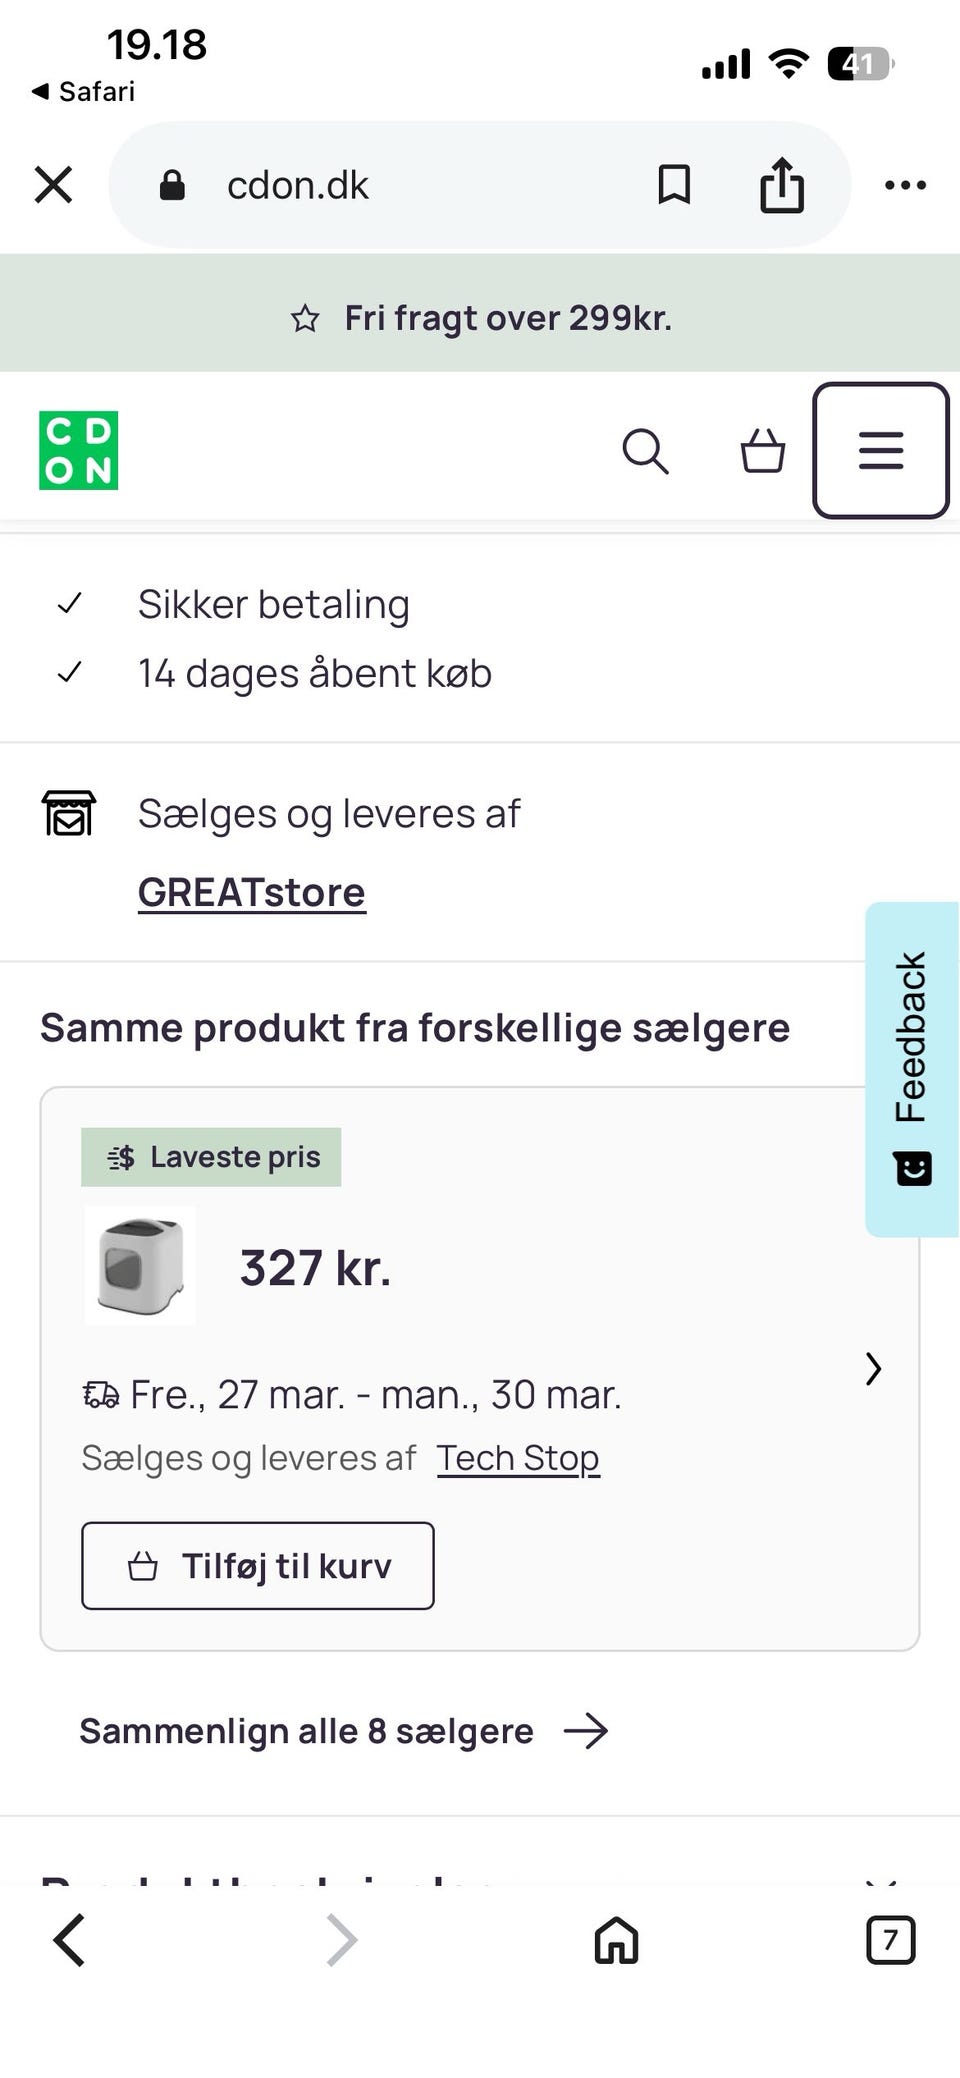The image size is (960, 2078).
Task: Open the CDON search icon
Action: coord(646,452)
